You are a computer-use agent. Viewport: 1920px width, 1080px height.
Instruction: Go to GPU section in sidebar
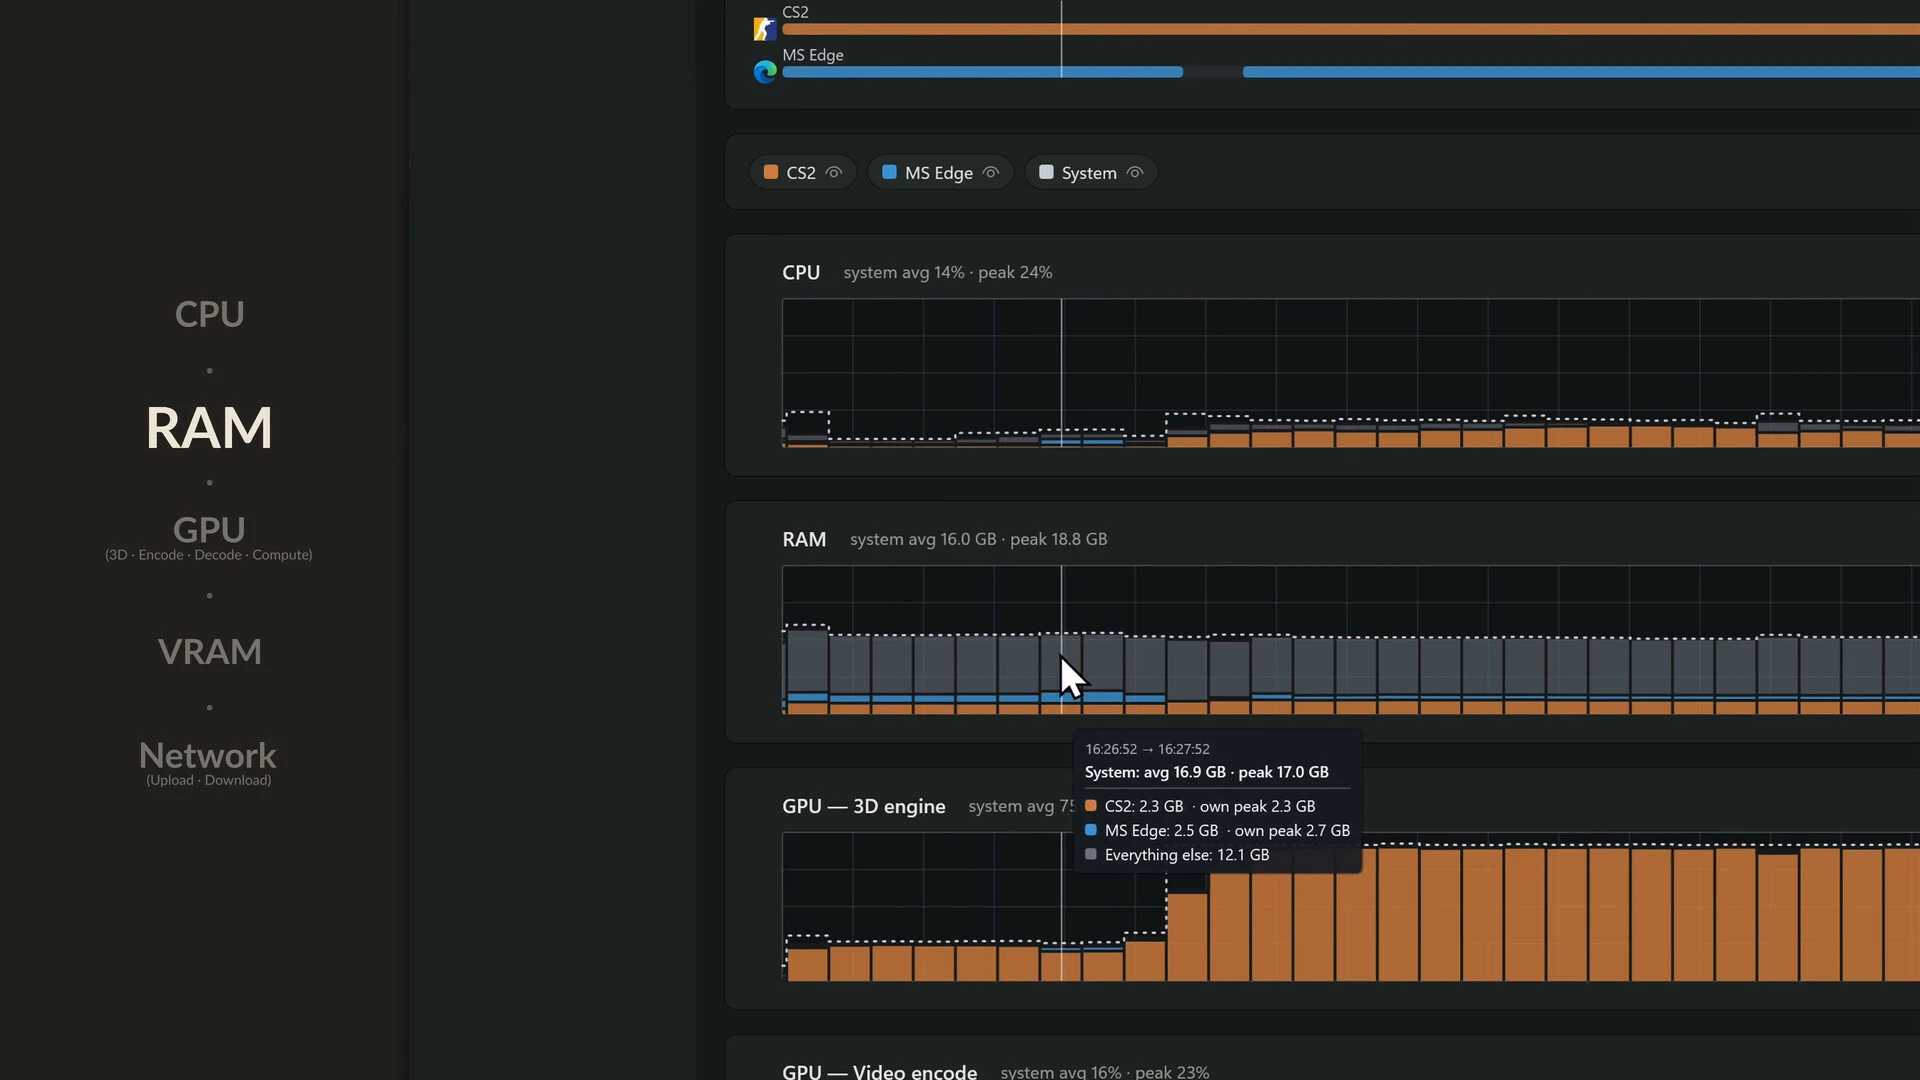pyautogui.click(x=209, y=529)
